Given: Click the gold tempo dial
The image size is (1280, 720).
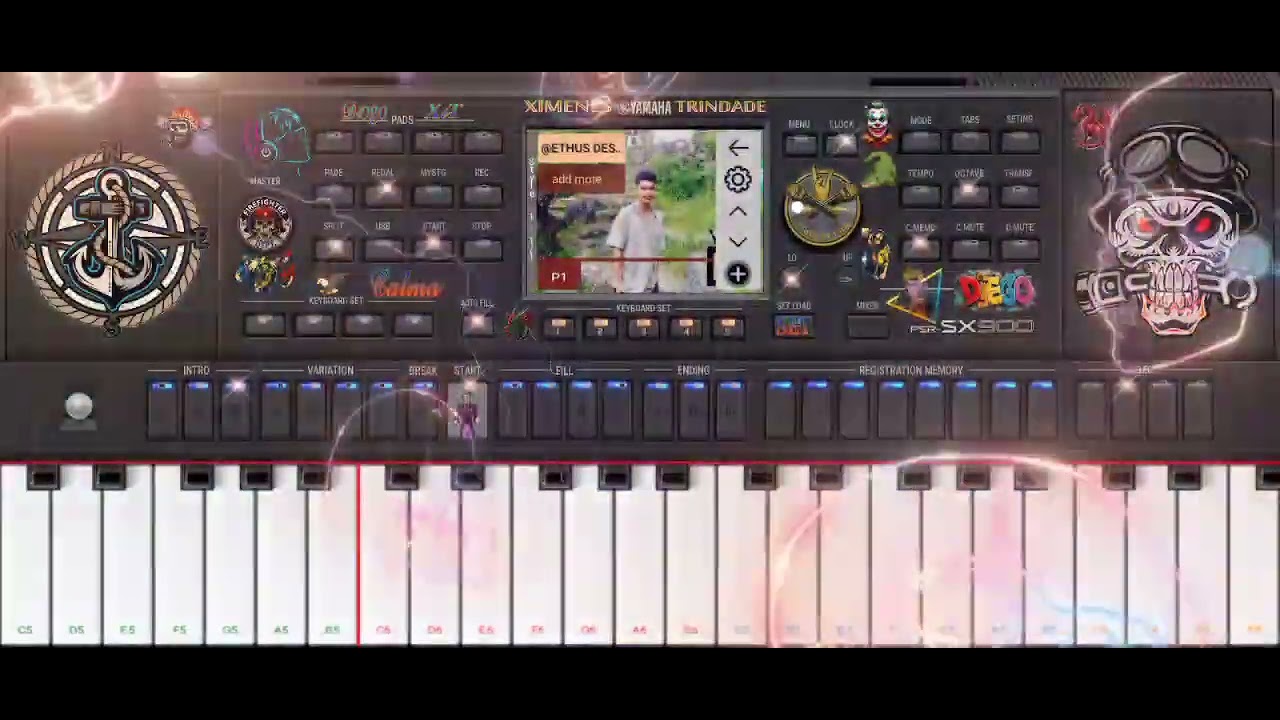Looking at the screenshot, I should (822, 209).
